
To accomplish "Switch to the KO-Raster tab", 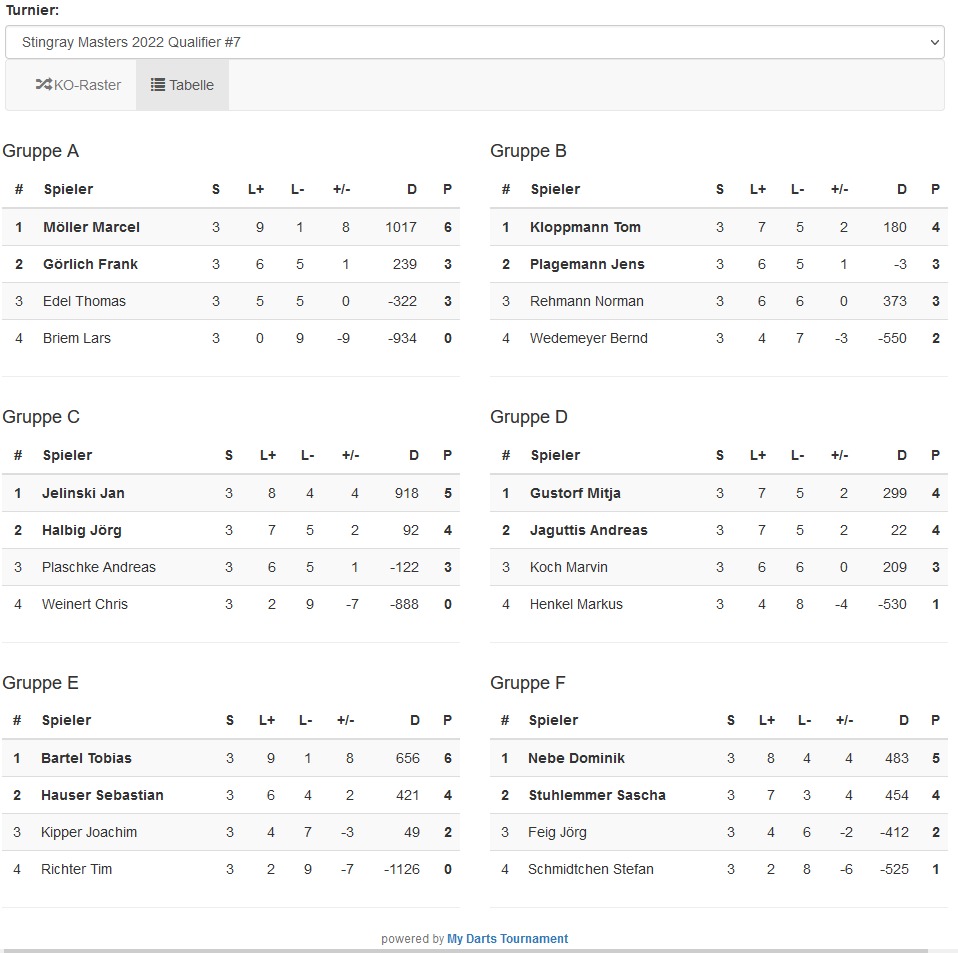I will point(79,85).
